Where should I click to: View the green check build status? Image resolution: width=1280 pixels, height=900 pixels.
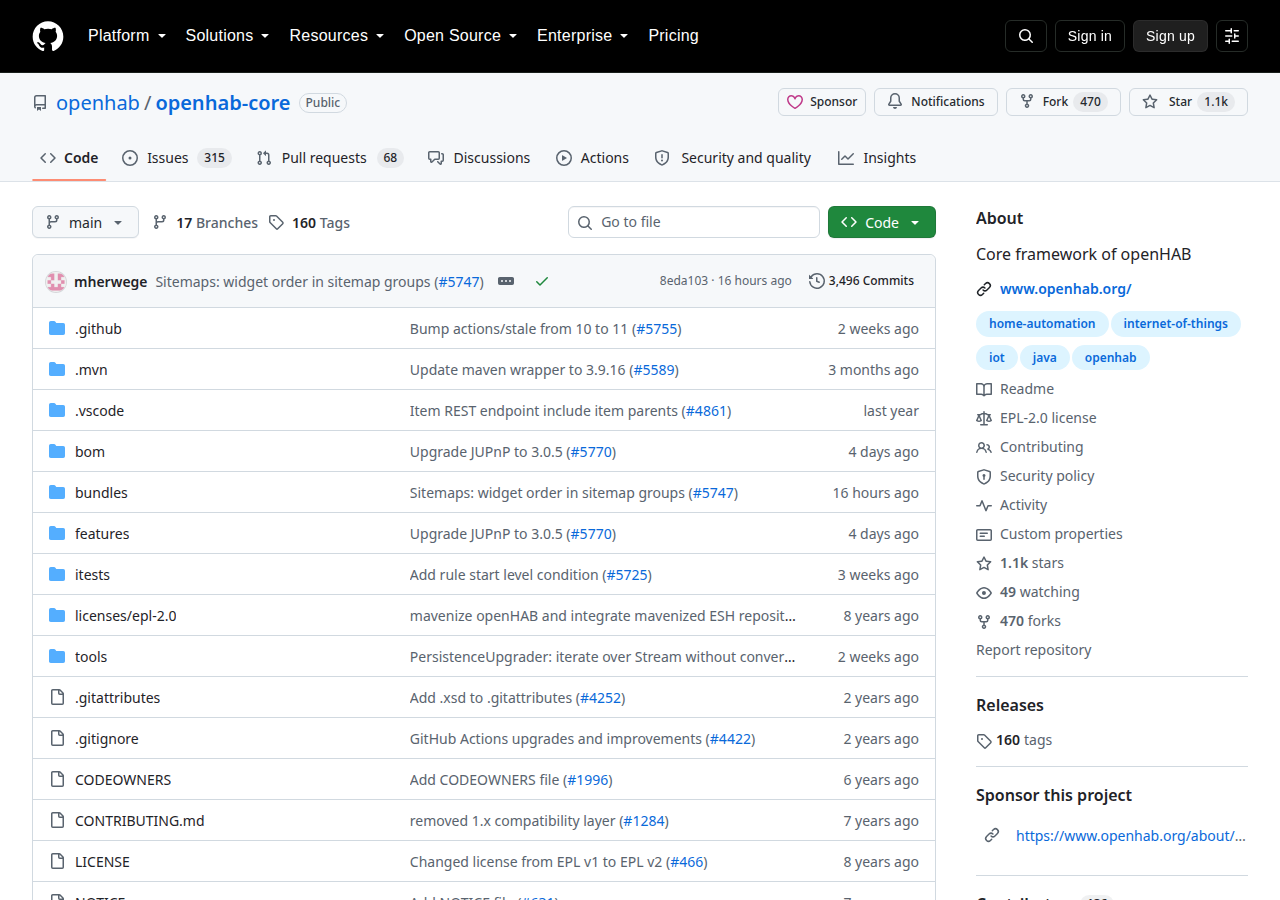coord(542,281)
